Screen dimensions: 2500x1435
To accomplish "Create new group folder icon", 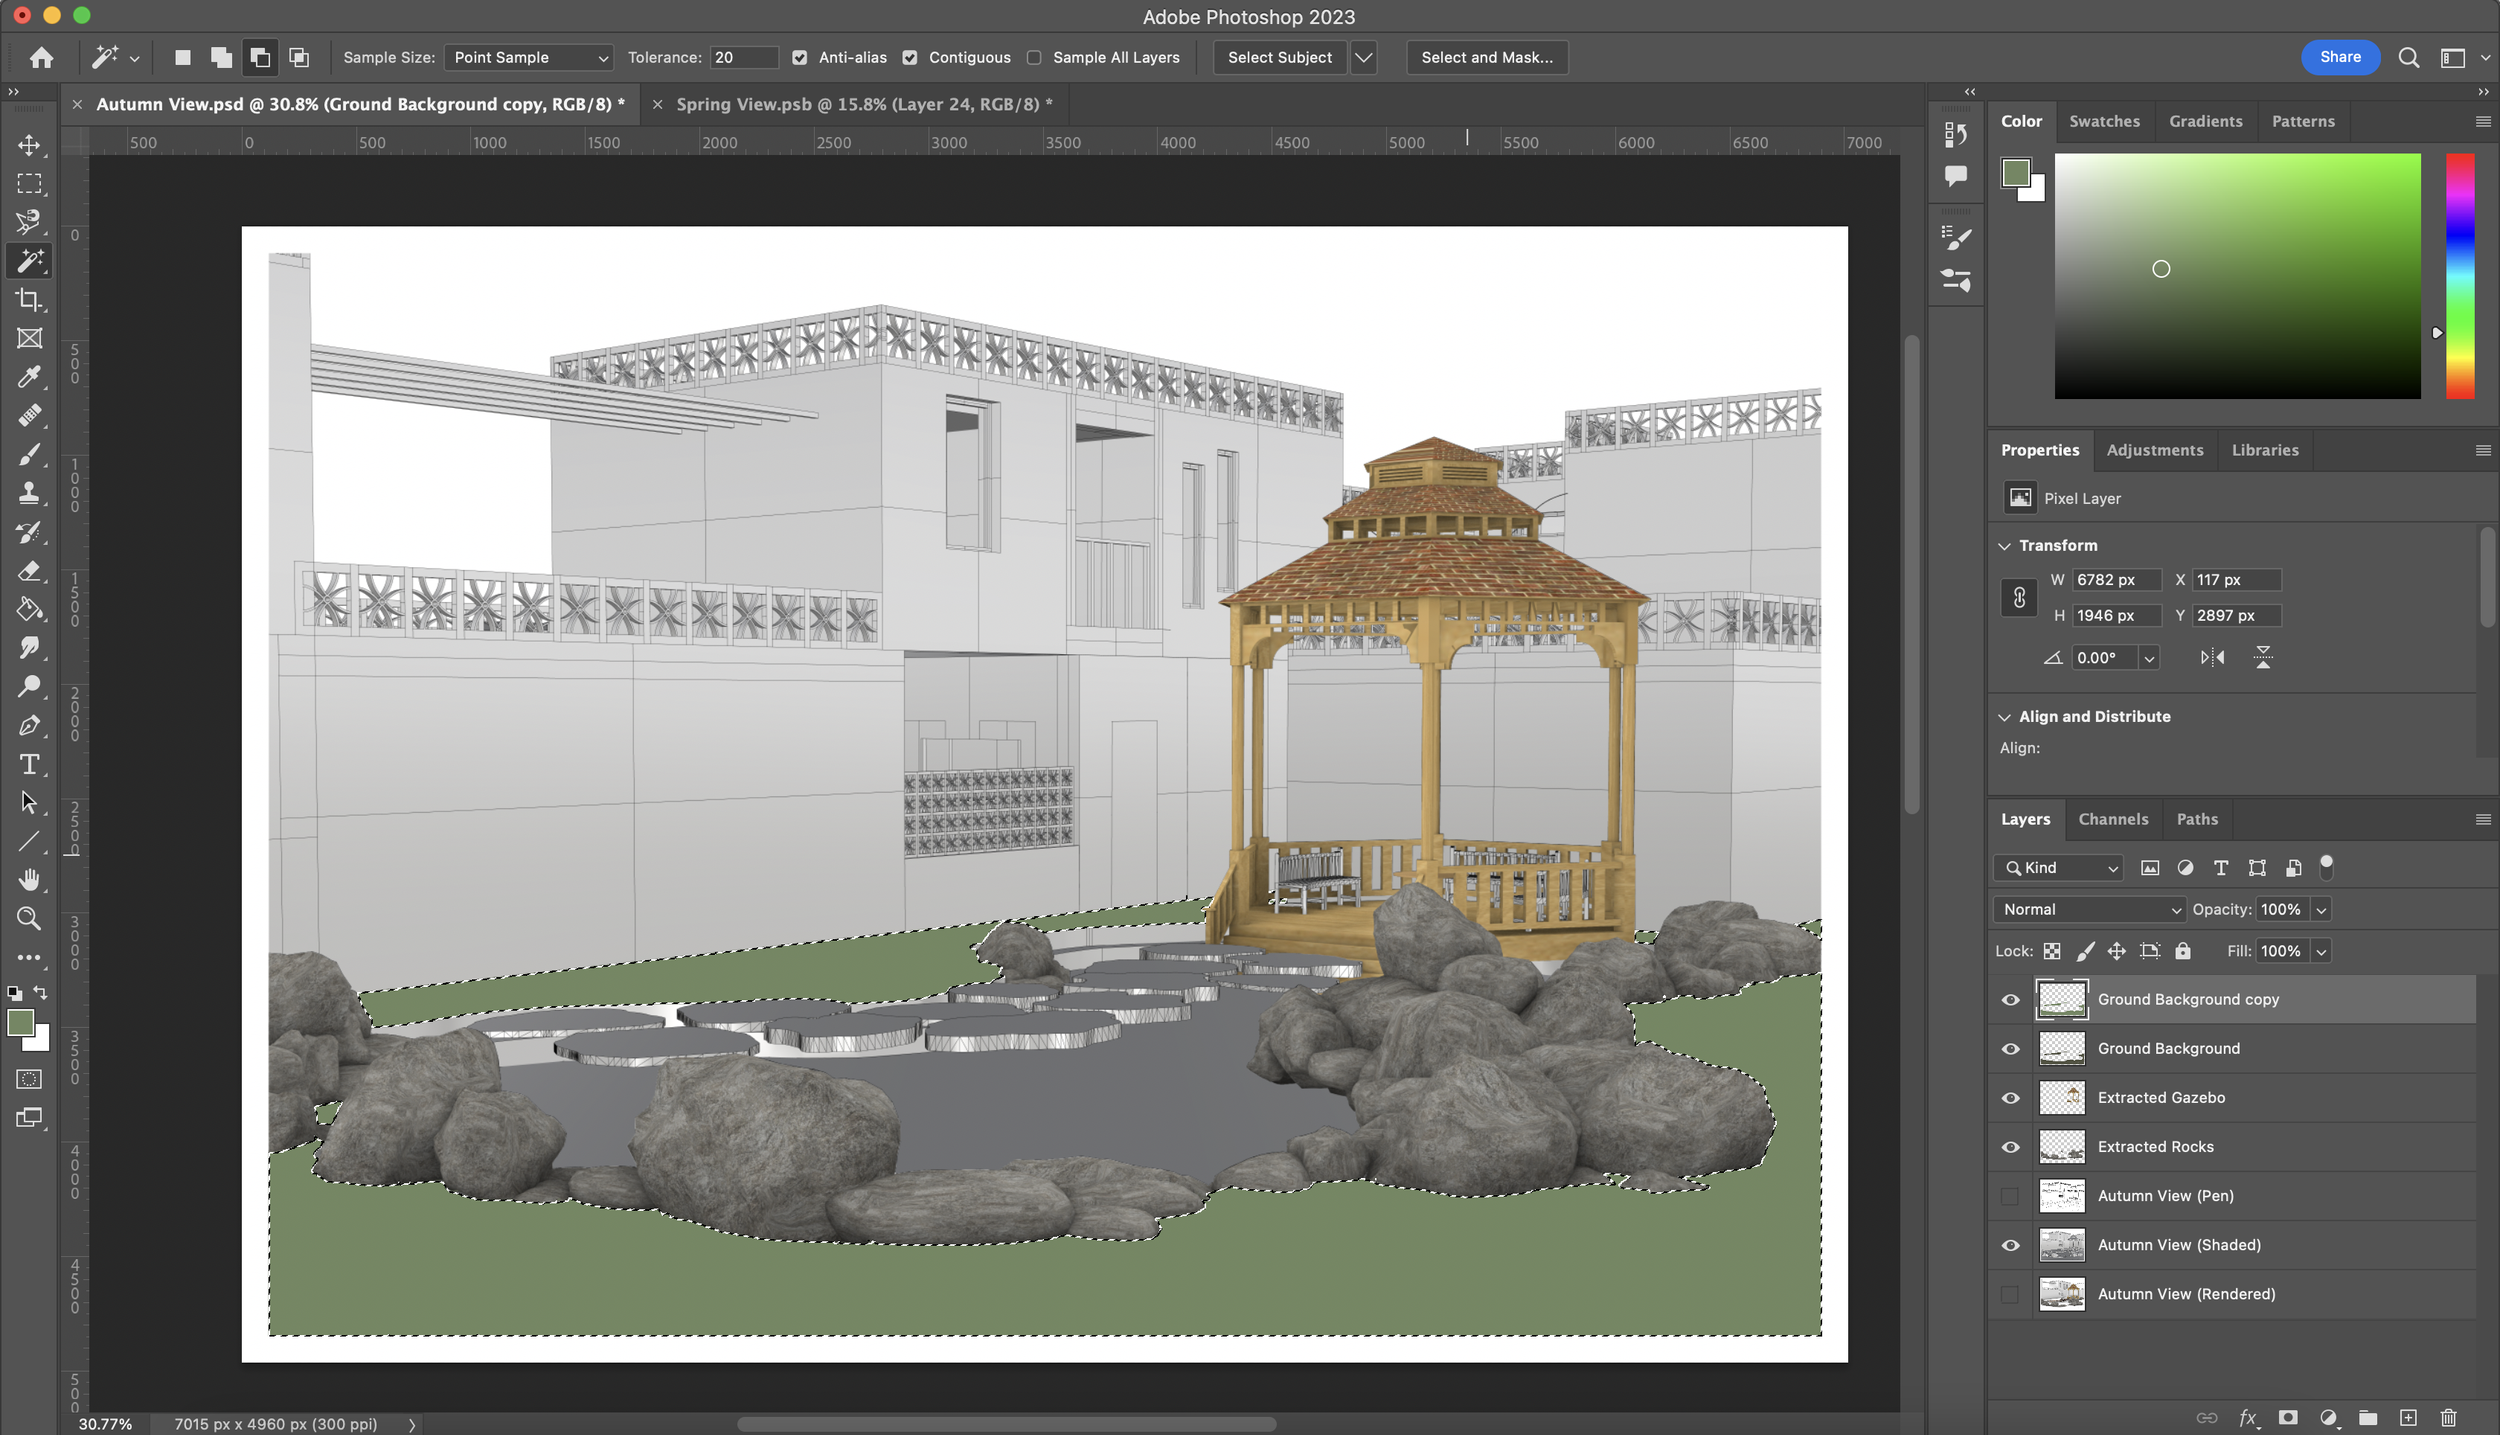I will tap(2368, 1417).
